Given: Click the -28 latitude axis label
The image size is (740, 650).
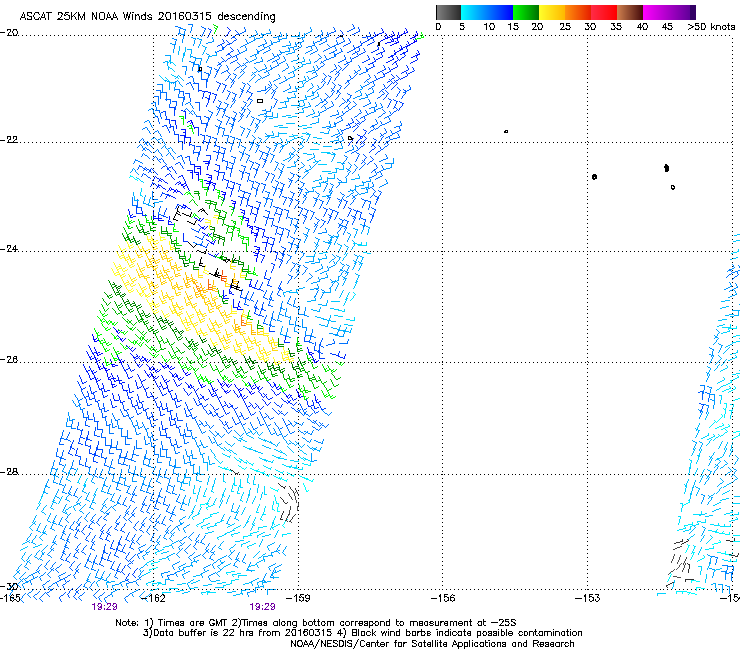Looking at the screenshot, I should click(x=9, y=472).
